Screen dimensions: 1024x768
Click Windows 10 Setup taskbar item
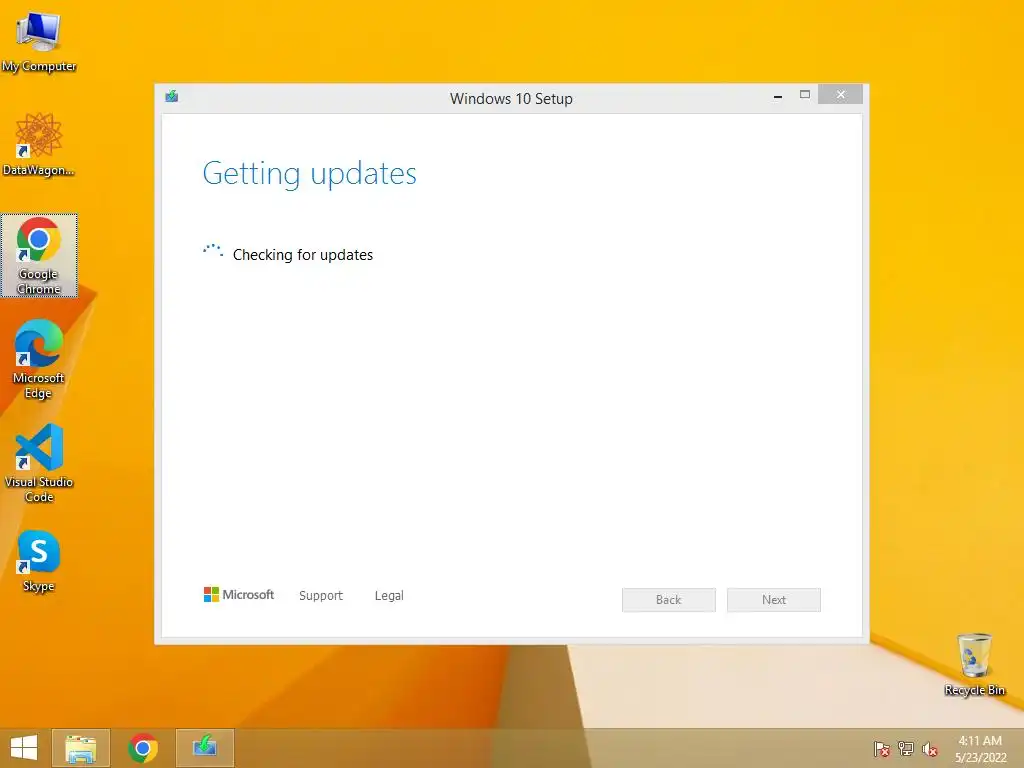[x=205, y=748]
